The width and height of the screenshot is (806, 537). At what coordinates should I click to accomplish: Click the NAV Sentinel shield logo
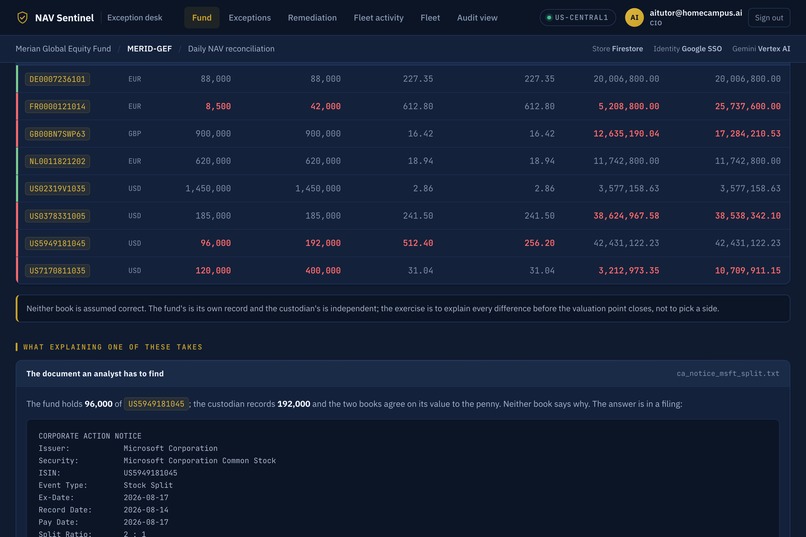(x=22, y=17)
